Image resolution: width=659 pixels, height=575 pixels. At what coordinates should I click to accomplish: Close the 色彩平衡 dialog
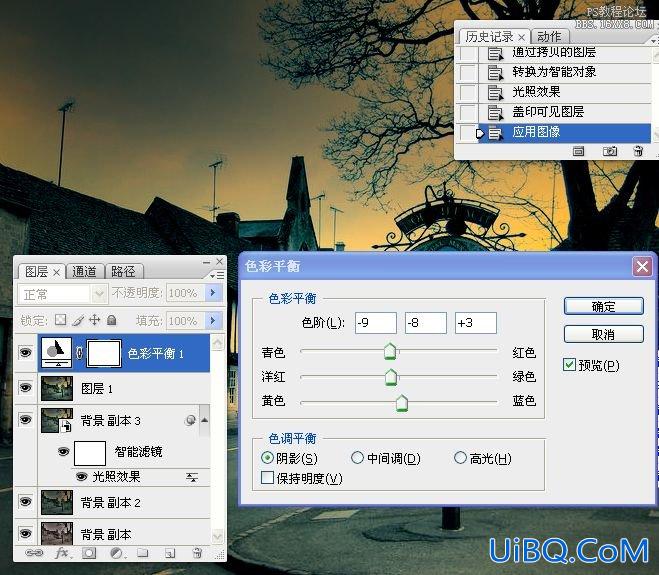642,266
